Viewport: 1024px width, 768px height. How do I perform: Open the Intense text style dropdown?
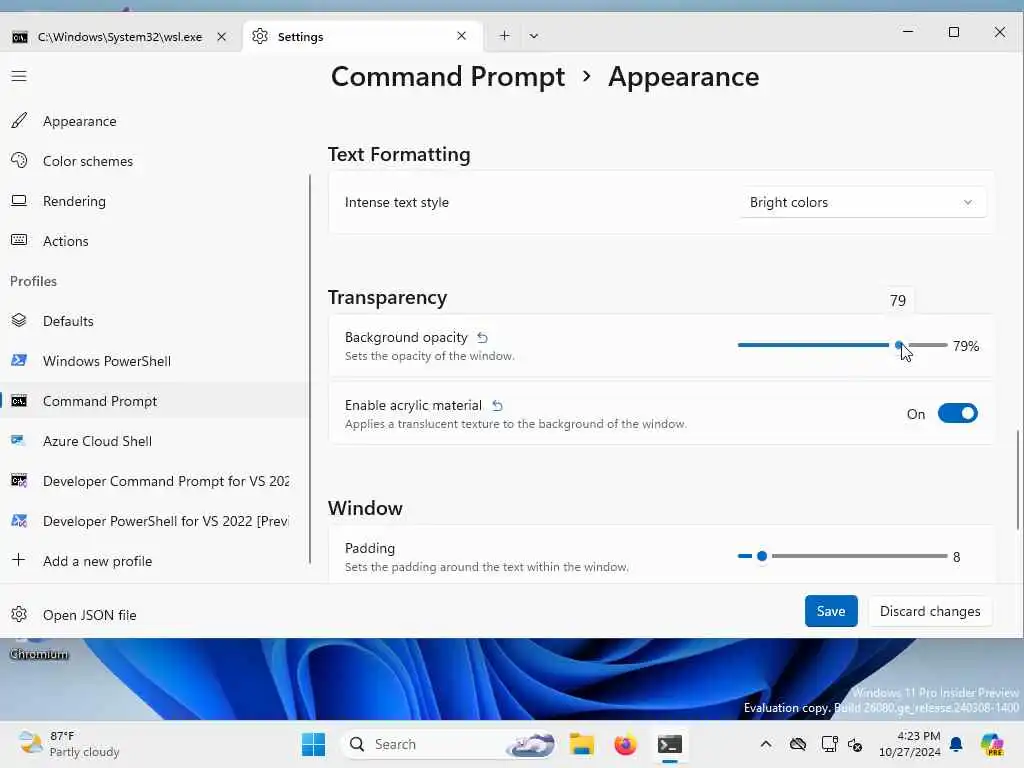coord(862,202)
